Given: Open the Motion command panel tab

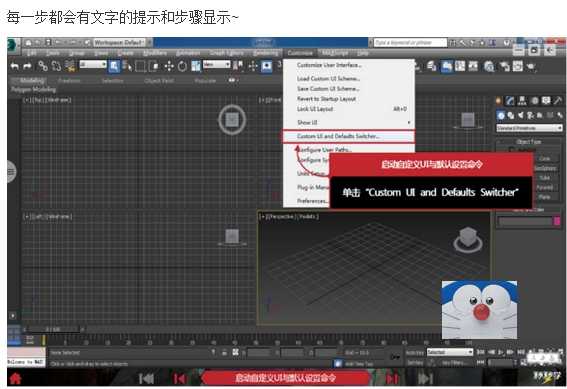Looking at the screenshot, I should [534, 101].
